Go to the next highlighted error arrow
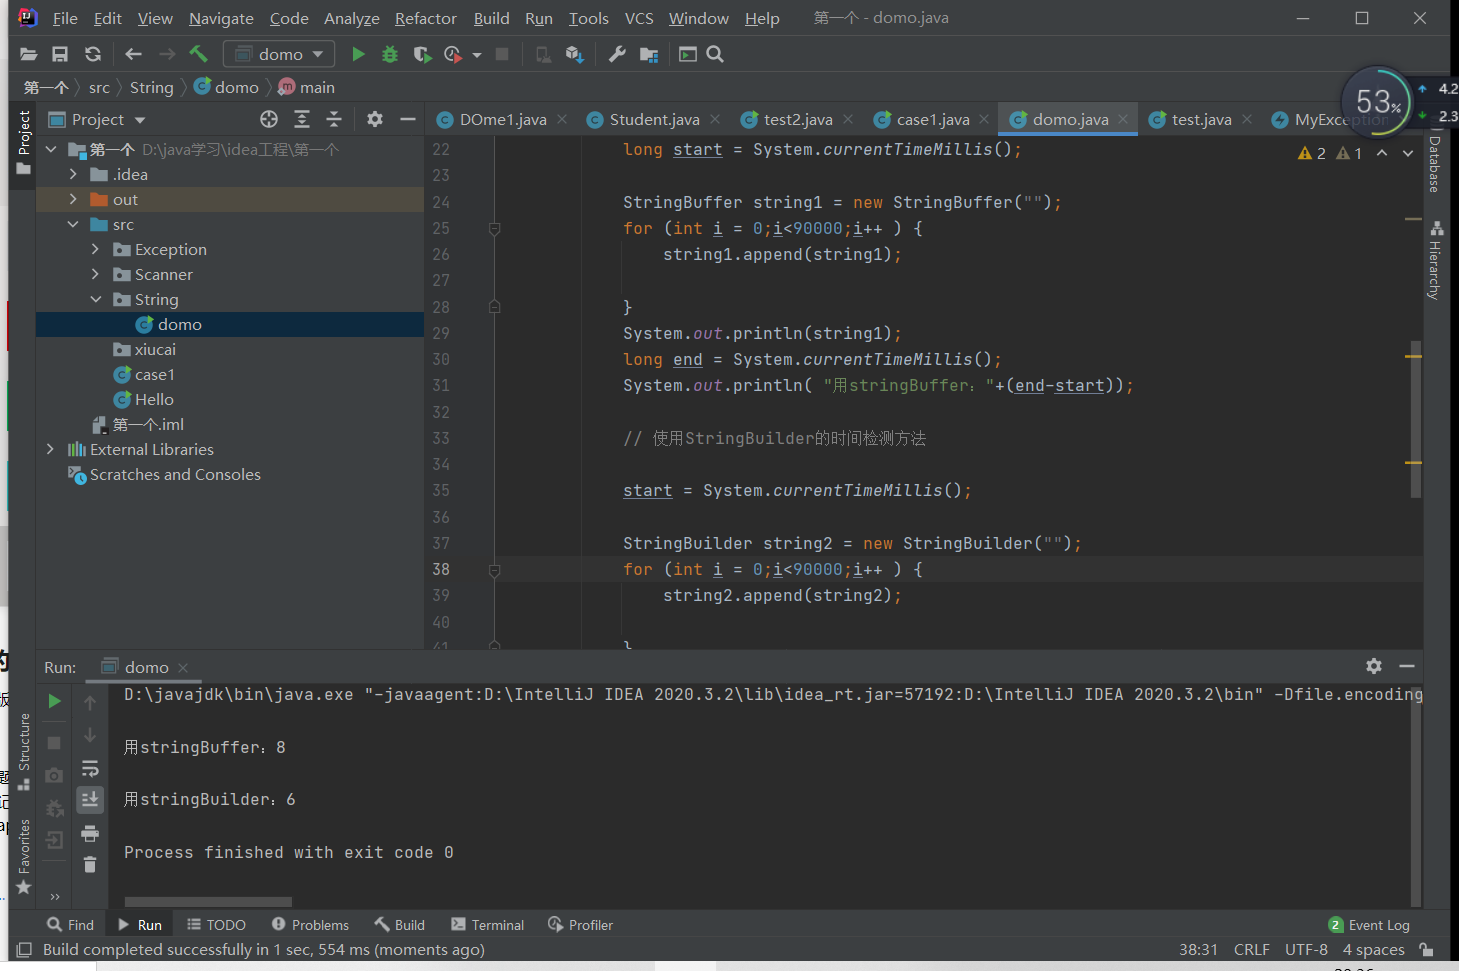This screenshot has height=971, width=1459. pos(1408,153)
